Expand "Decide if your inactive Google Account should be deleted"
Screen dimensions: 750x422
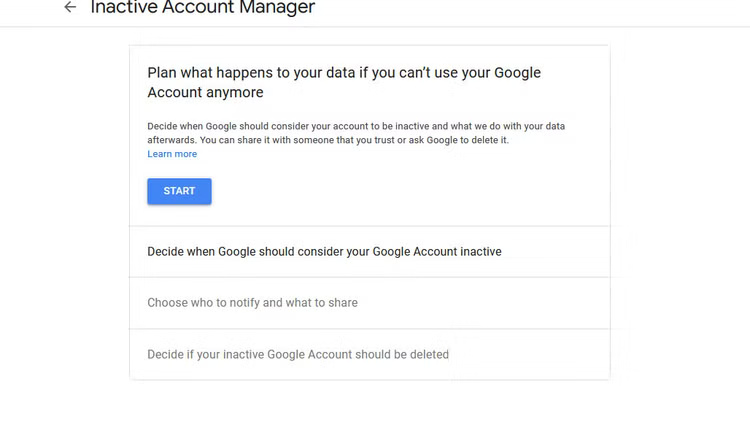298,354
